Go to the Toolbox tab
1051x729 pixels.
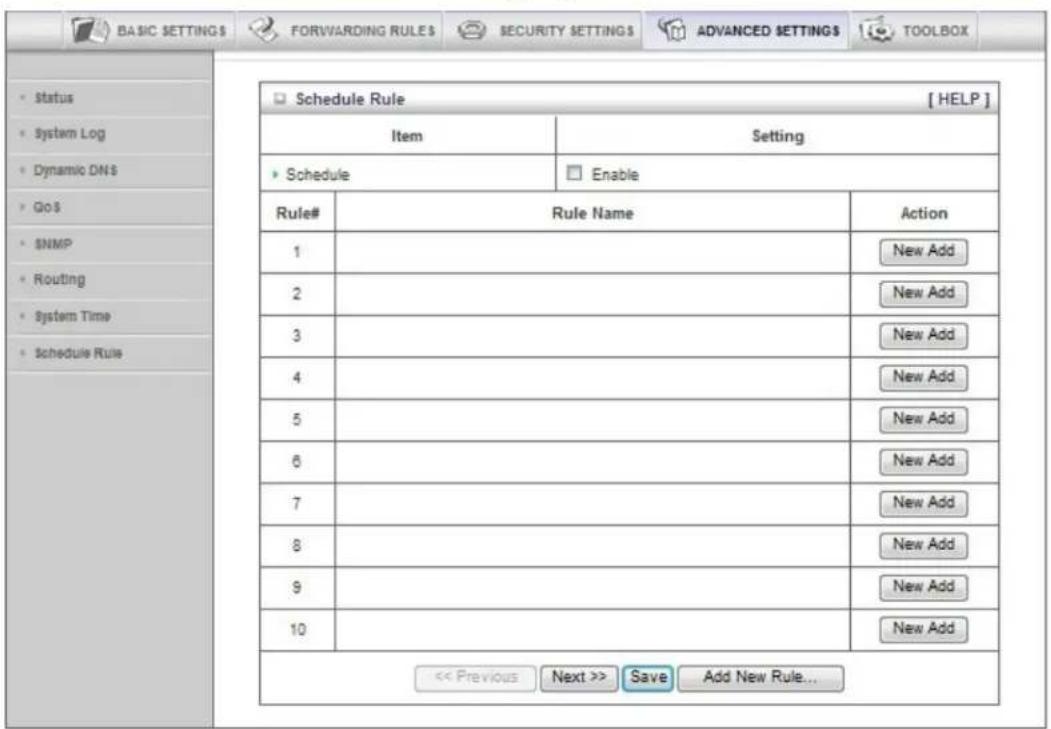click(914, 31)
